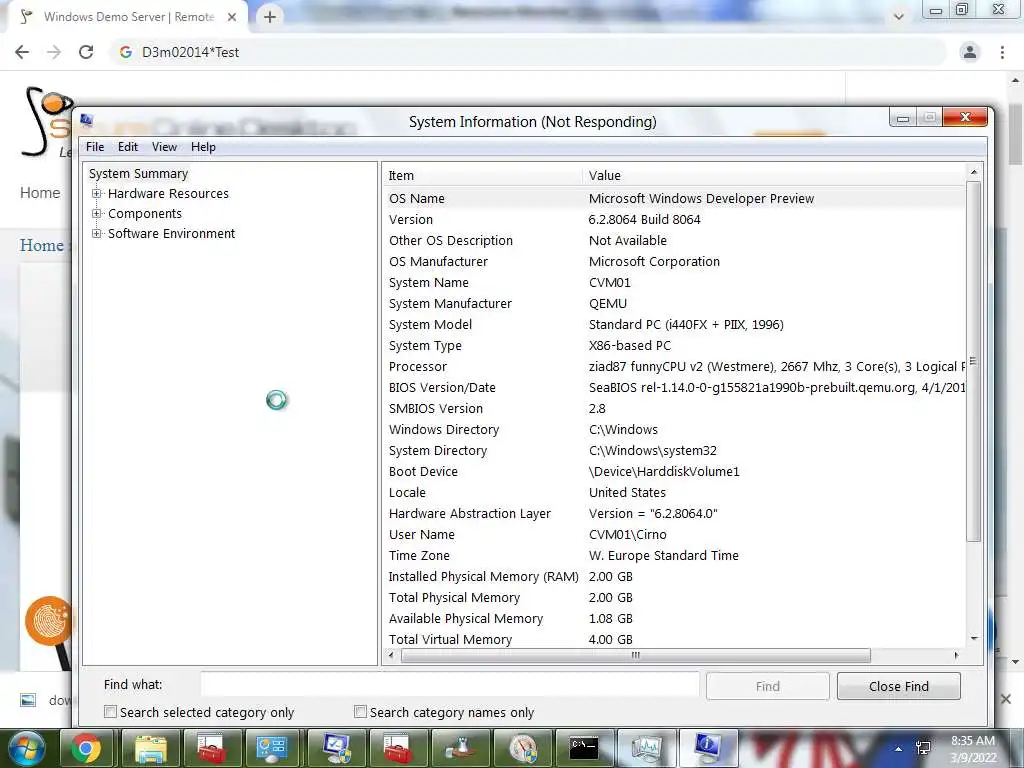The width and height of the screenshot is (1024, 768).
Task: Click browser back arrow
Action: pos(22,52)
